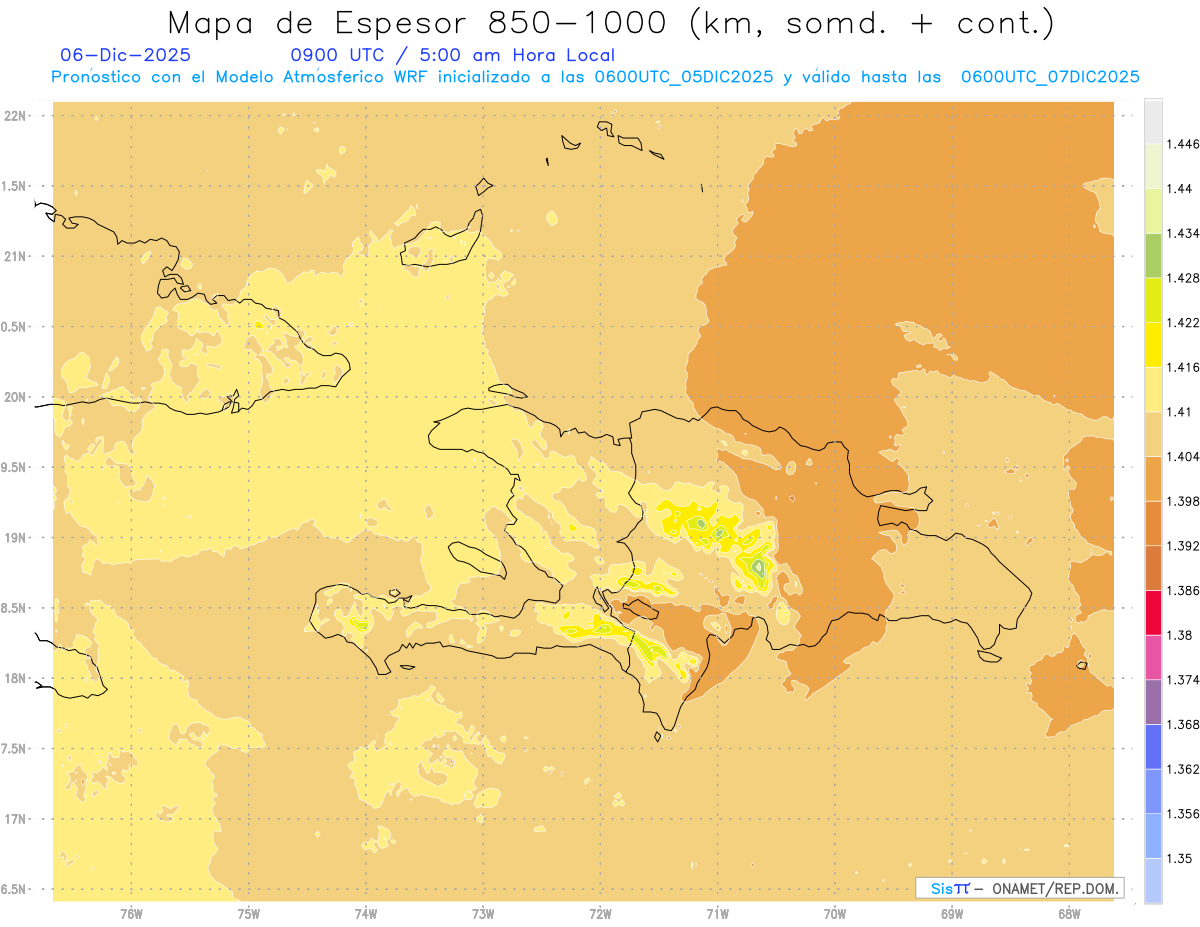Click the color bar value "1.35"

click(1179, 858)
